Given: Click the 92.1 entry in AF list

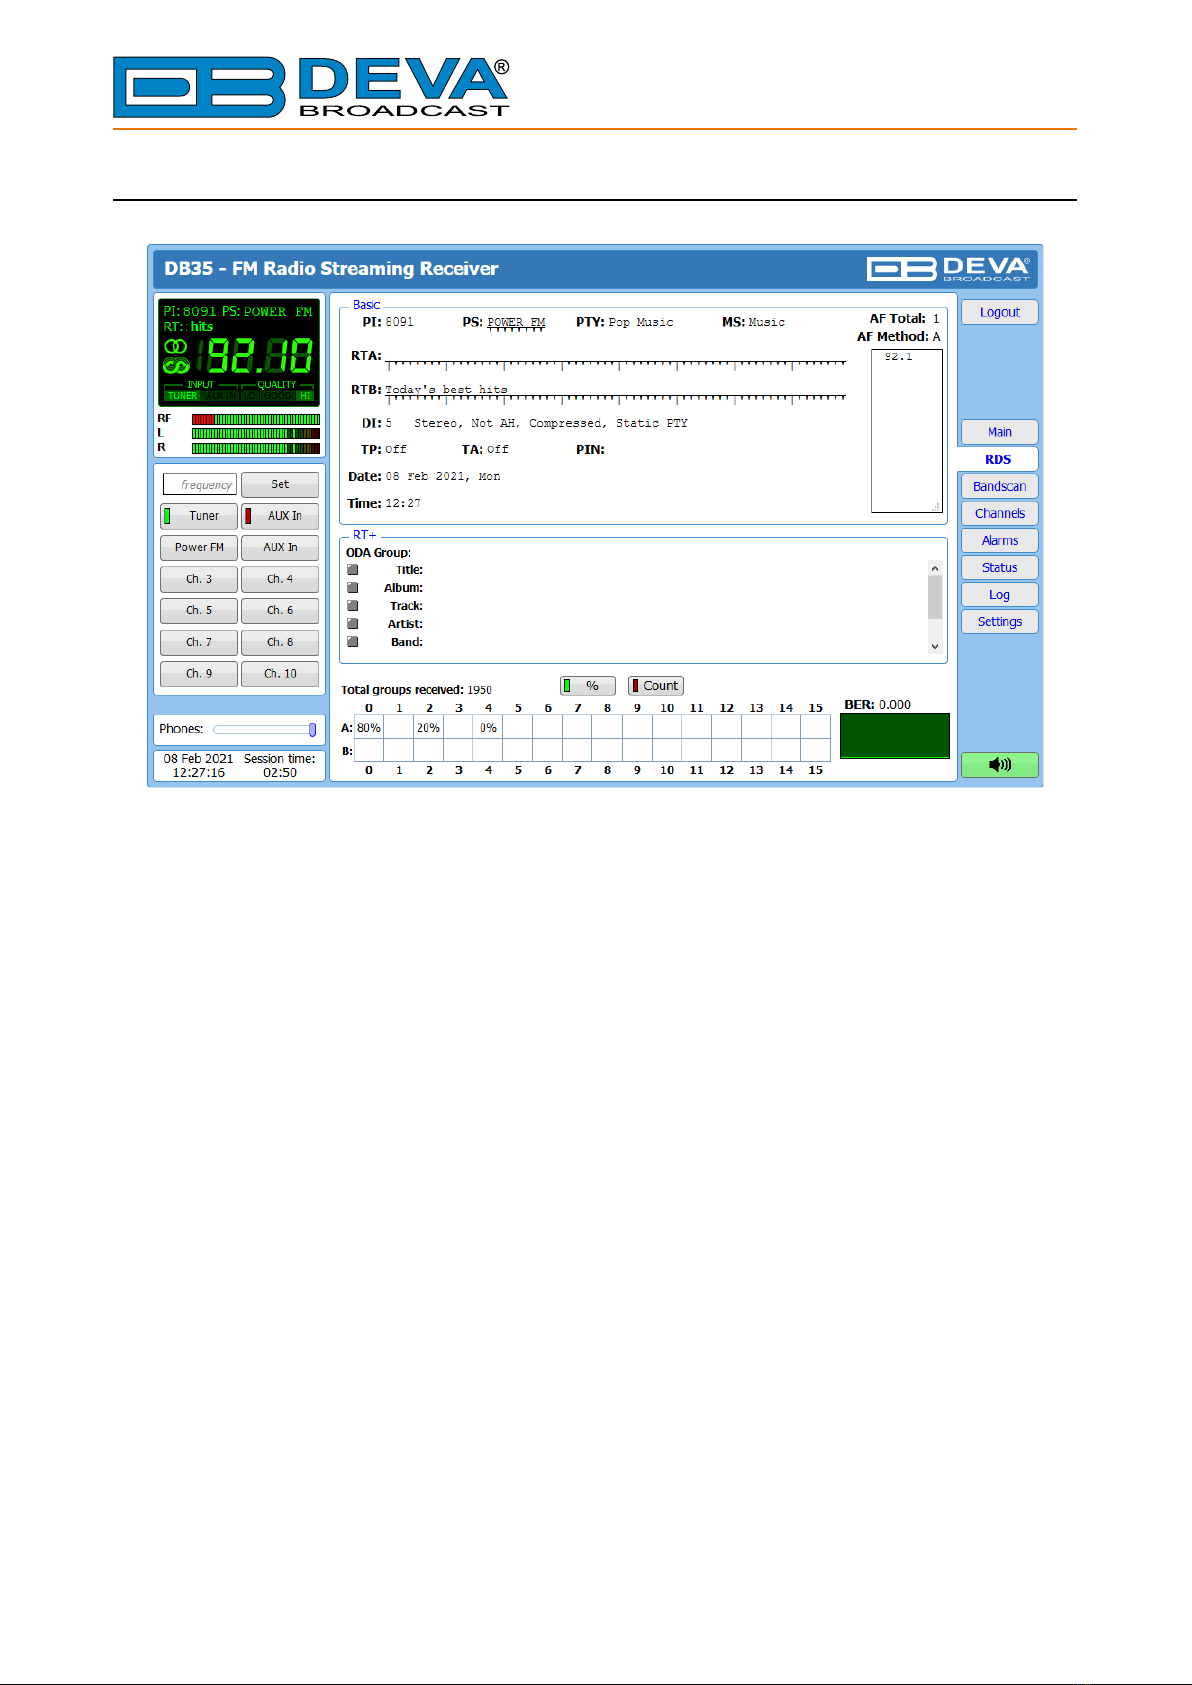Looking at the screenshot, I should coord(898,357).
